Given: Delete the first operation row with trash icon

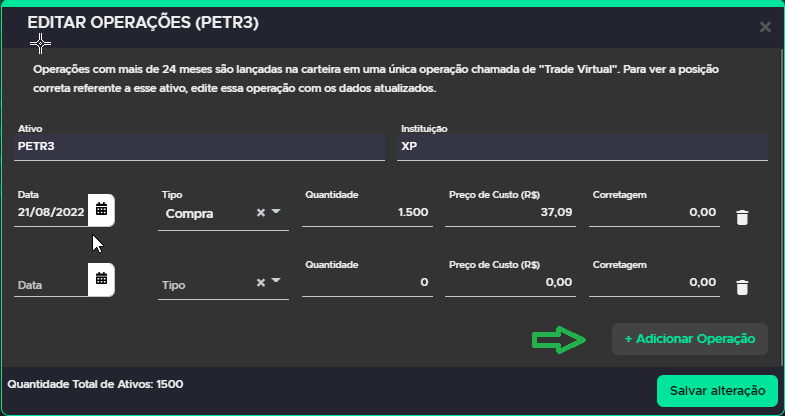Looking at the screenshot, I should pos(742,218).
